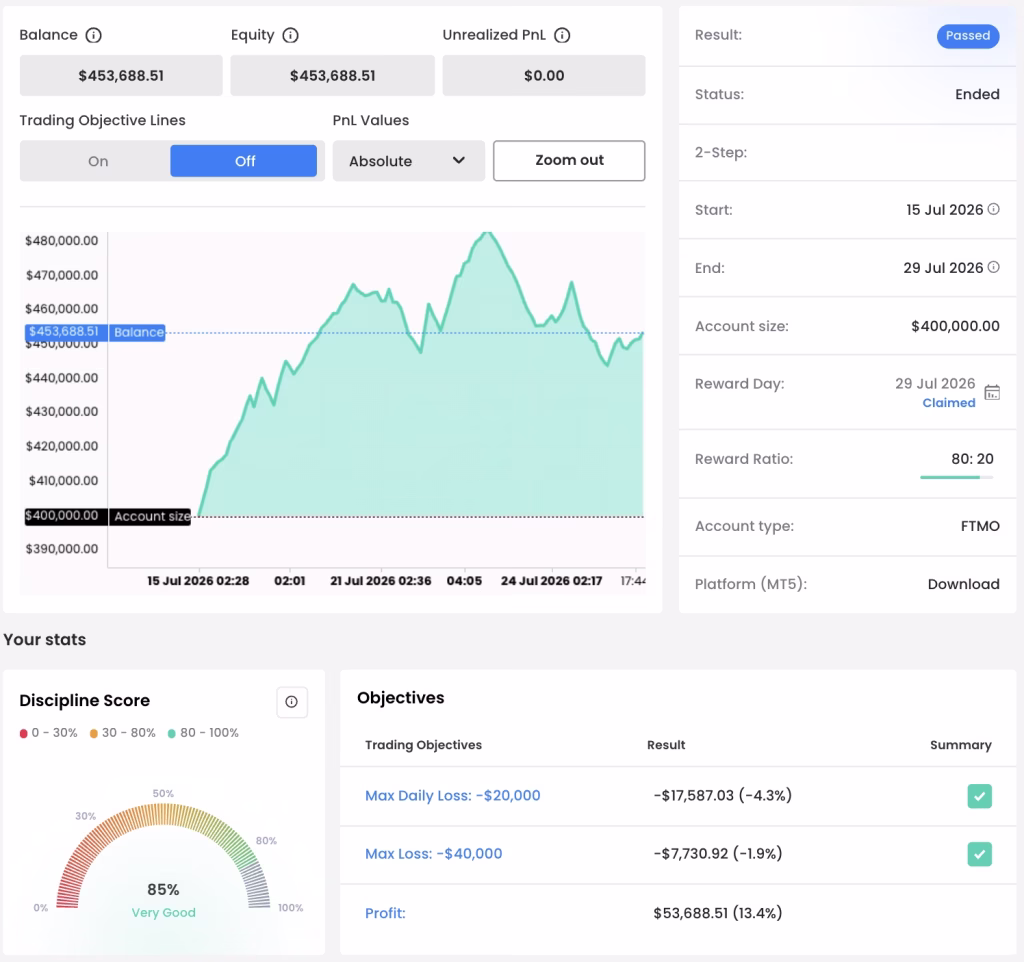
Task: Click the 24 Jul 2026 02:17 axis label
Action: coord(551,581)
